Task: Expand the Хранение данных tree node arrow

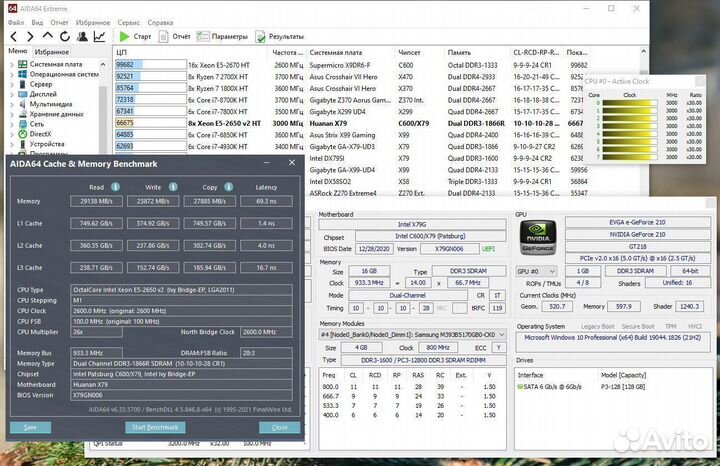Action: 12,114
